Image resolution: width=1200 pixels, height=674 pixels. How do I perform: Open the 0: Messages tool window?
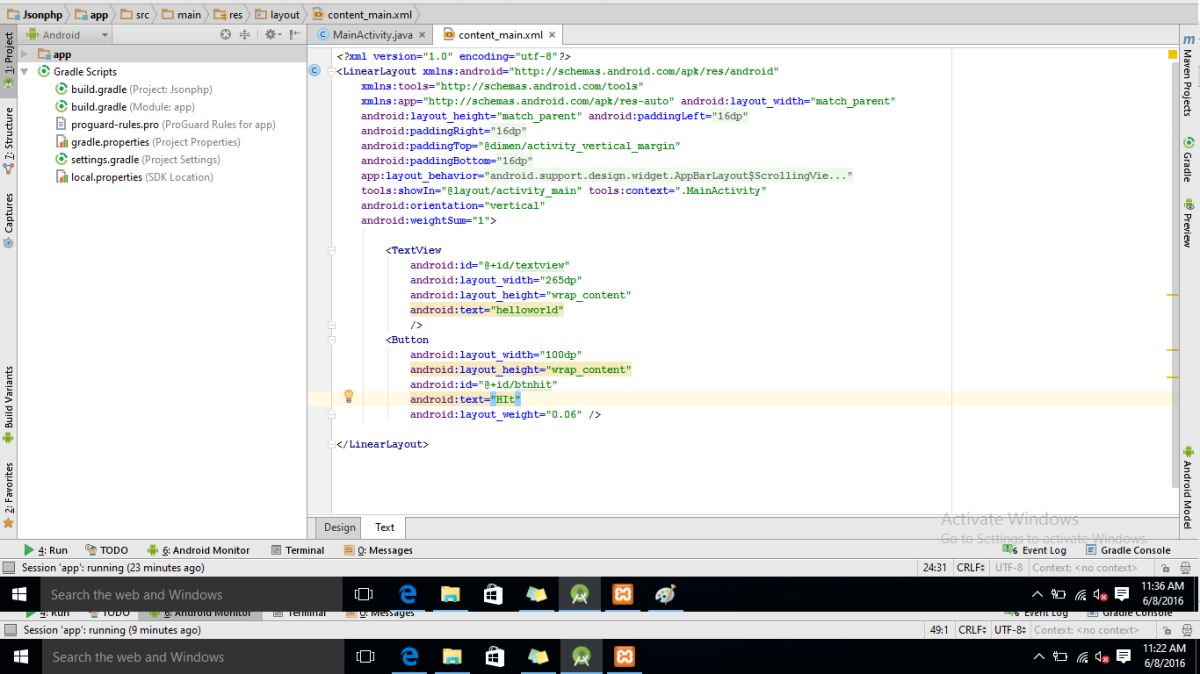(378, 550)
